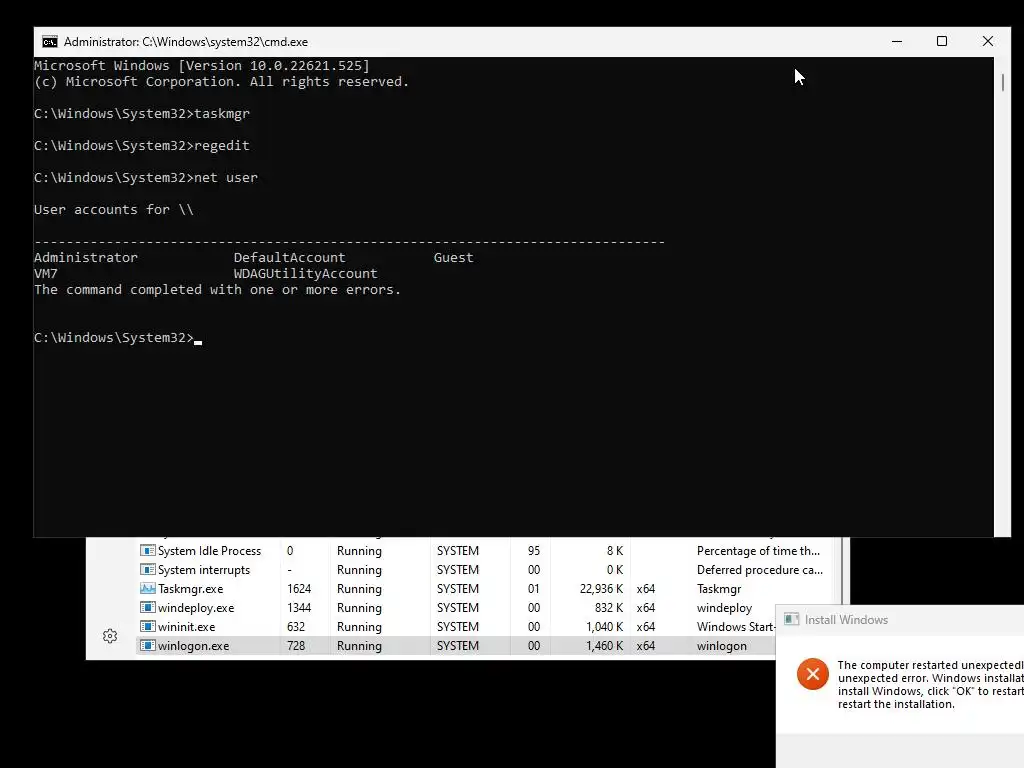
Task: Click the WDAGUtilityAccount name
Action: (306, 274)
